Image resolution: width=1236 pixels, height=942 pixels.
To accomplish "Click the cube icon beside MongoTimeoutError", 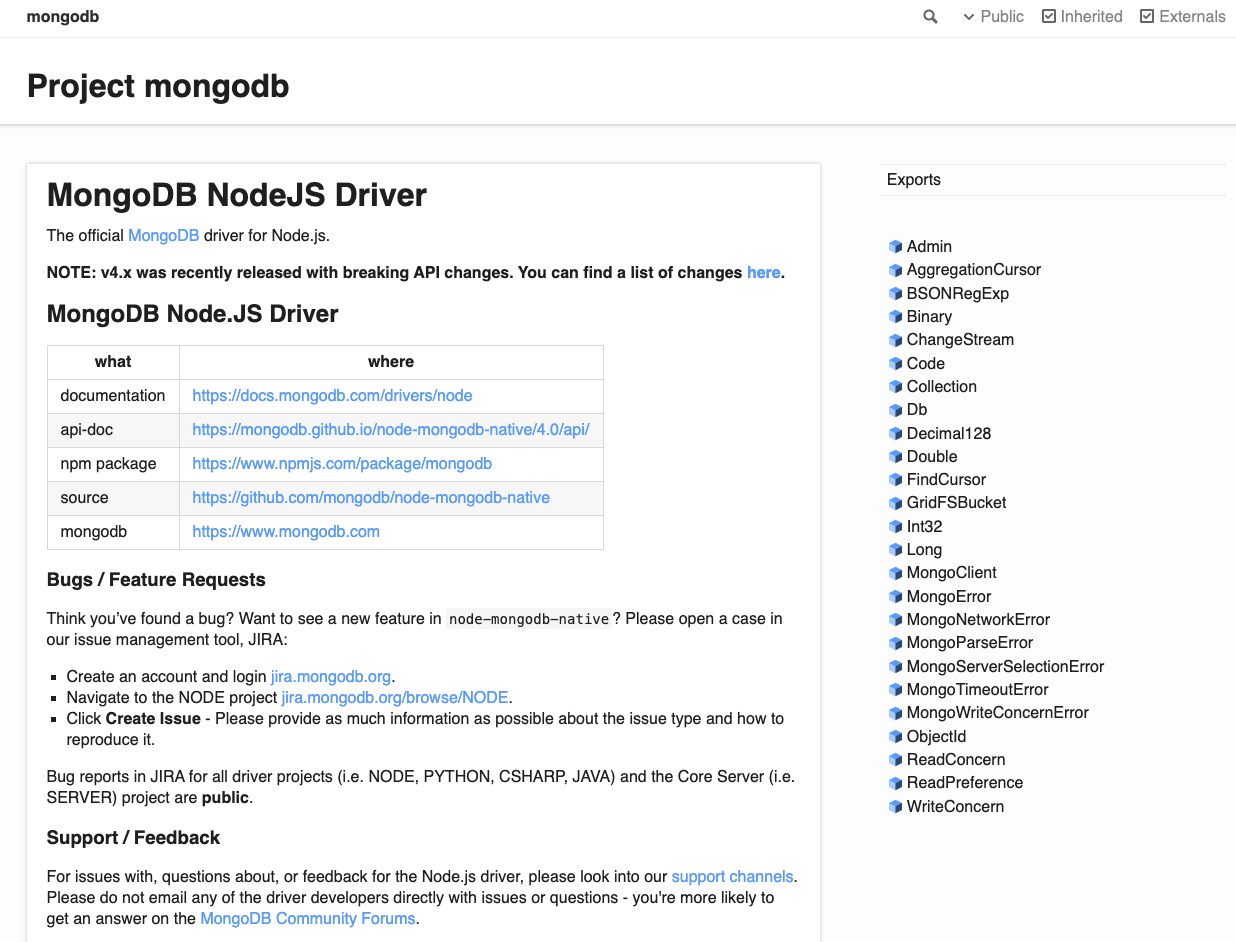I will (896, 690).
